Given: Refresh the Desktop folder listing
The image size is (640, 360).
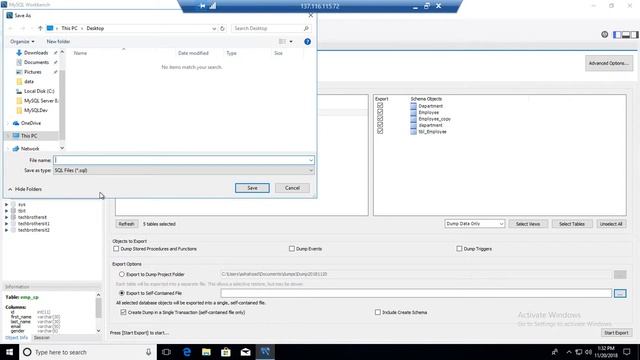Looking at the screenshot, I should coord(222,29).
